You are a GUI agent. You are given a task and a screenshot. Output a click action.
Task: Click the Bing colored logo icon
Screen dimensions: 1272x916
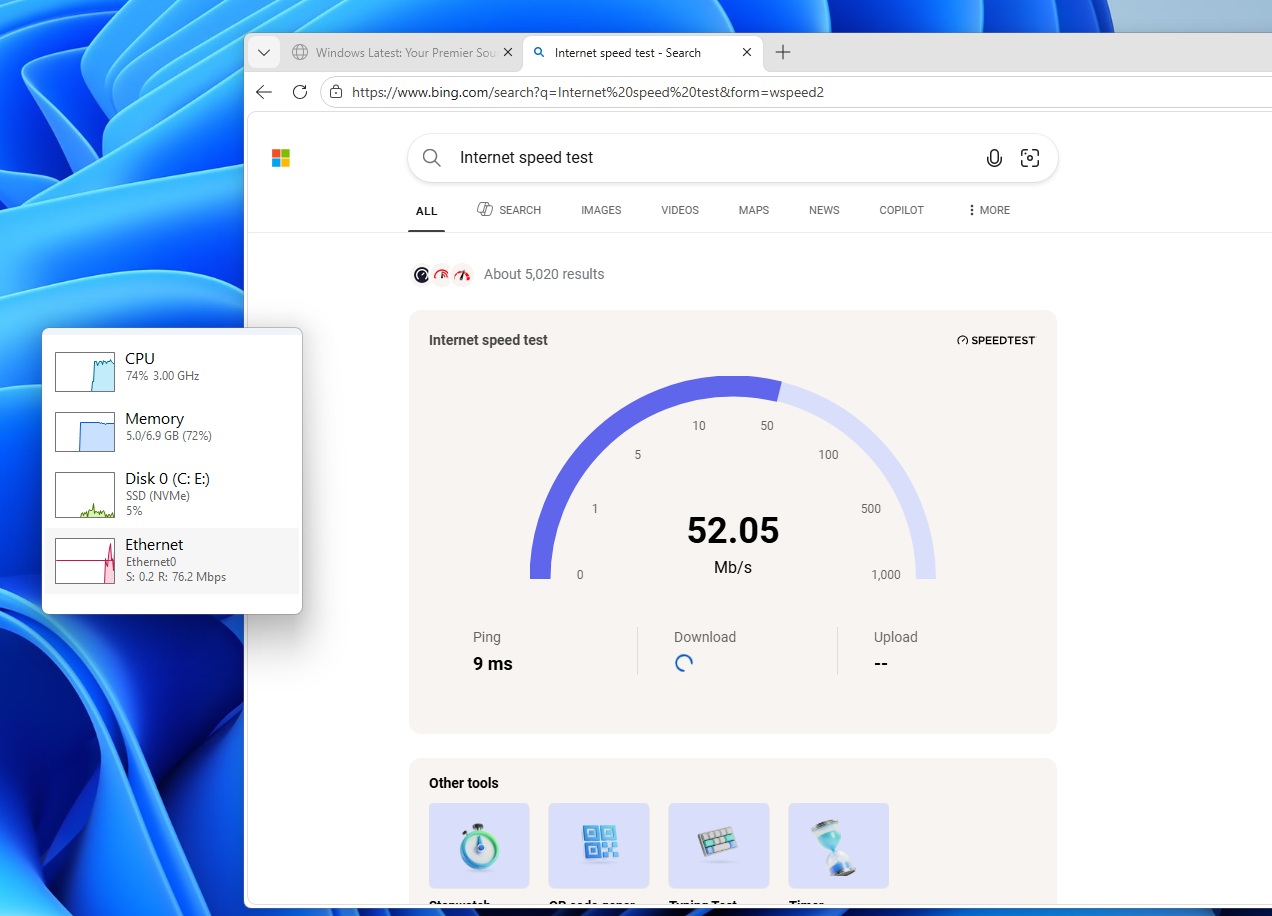point(281,157)
